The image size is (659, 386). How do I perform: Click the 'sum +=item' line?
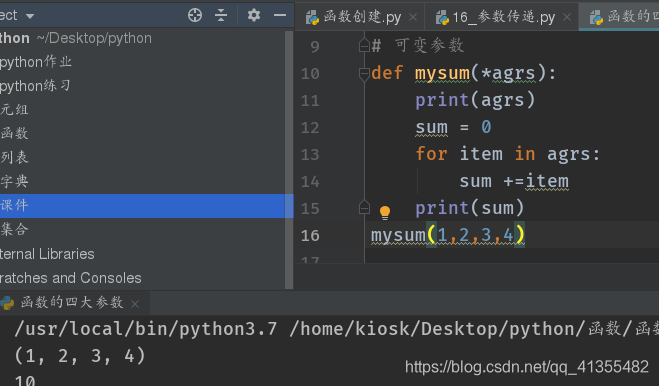514,181
